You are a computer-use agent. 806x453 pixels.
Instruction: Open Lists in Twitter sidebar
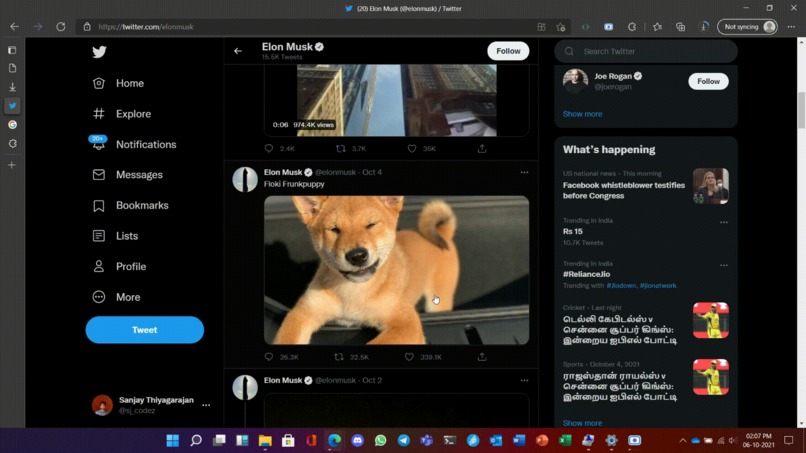pos(115,236)
